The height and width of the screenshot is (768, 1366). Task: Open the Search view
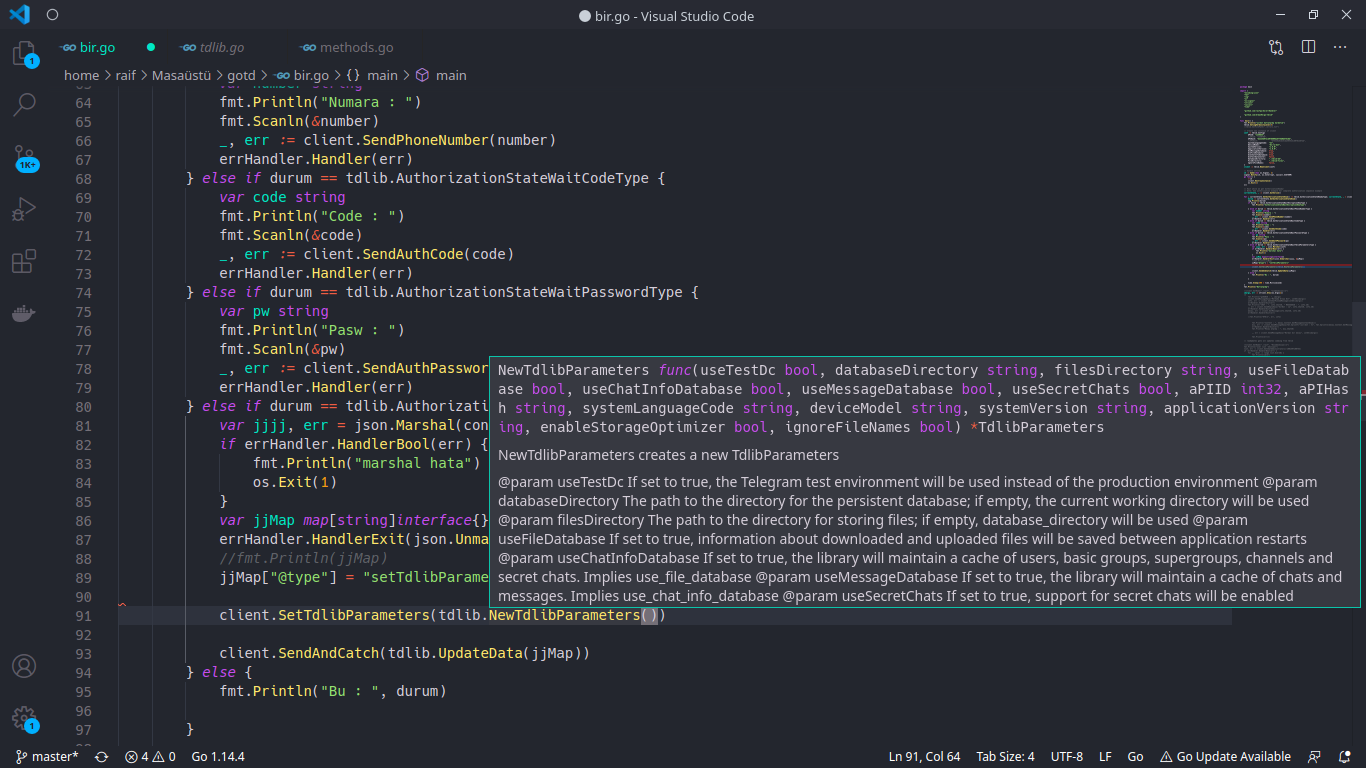pyautogui.click(x=24, y=104)
